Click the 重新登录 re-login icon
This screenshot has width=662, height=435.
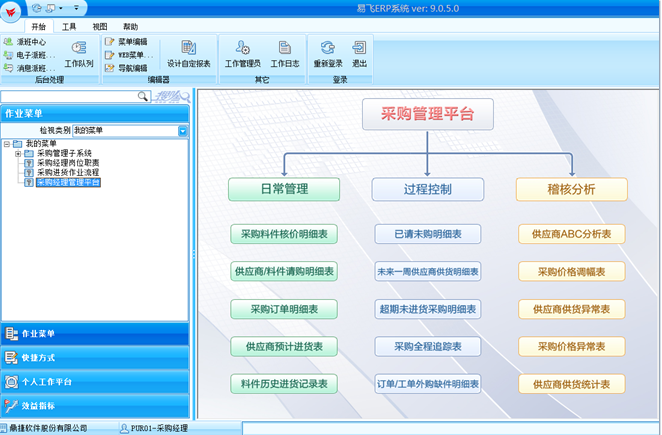[328, 52]
